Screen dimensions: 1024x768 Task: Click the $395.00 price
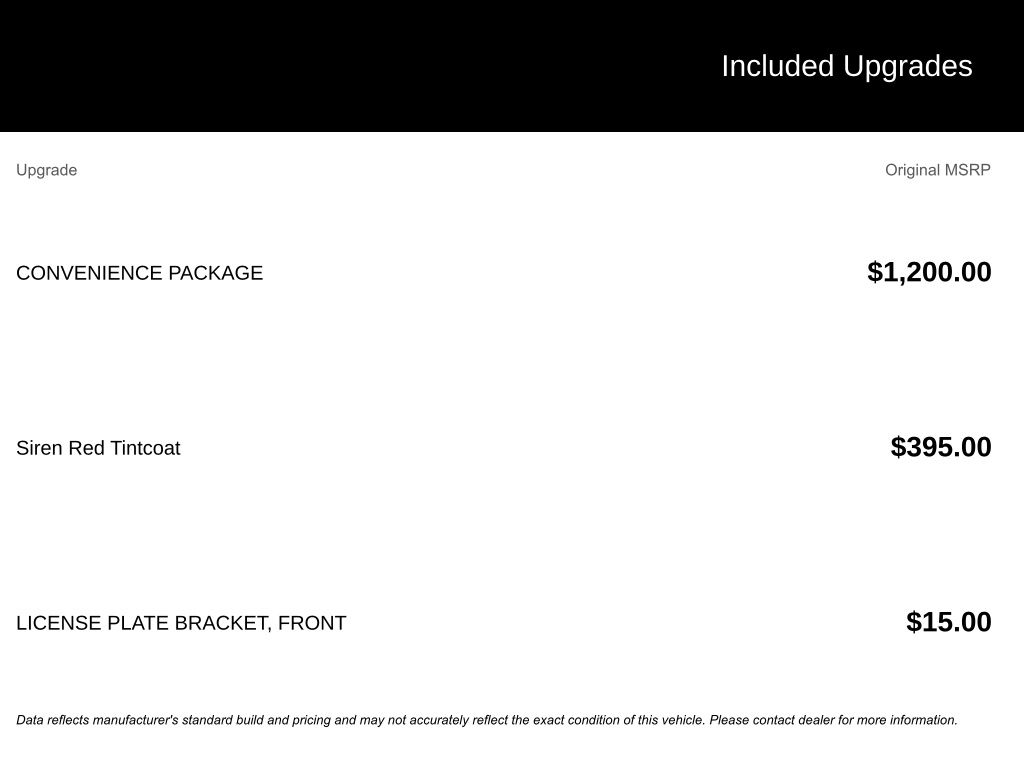point(940,447)
